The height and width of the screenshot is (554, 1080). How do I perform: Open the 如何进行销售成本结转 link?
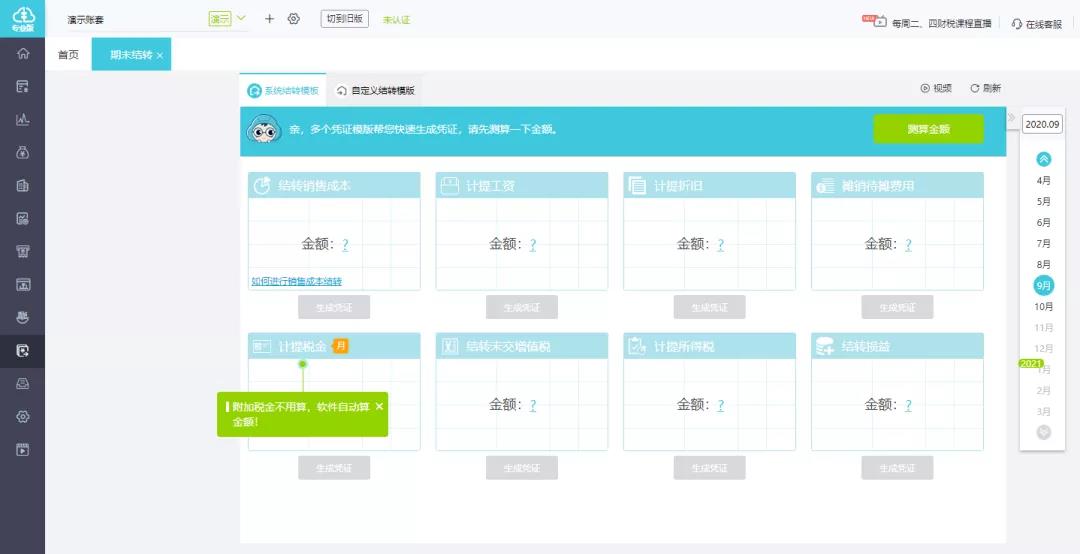pyautogui.click(x=296, y=282)
